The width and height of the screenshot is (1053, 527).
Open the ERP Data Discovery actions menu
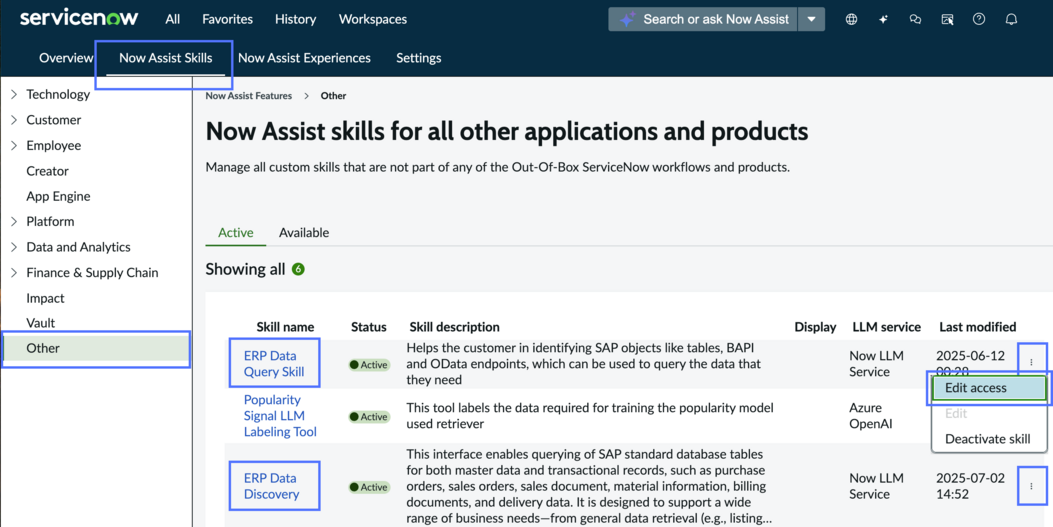coord(1031,486)
